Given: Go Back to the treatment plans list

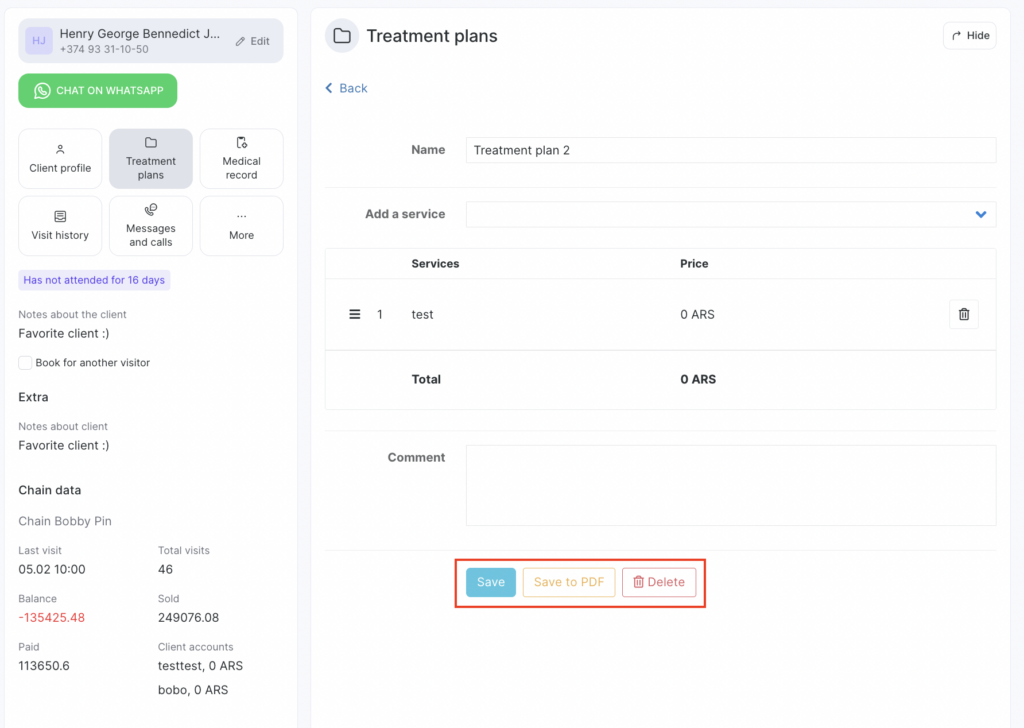Looking at the screenshot, I should (346, 88).
